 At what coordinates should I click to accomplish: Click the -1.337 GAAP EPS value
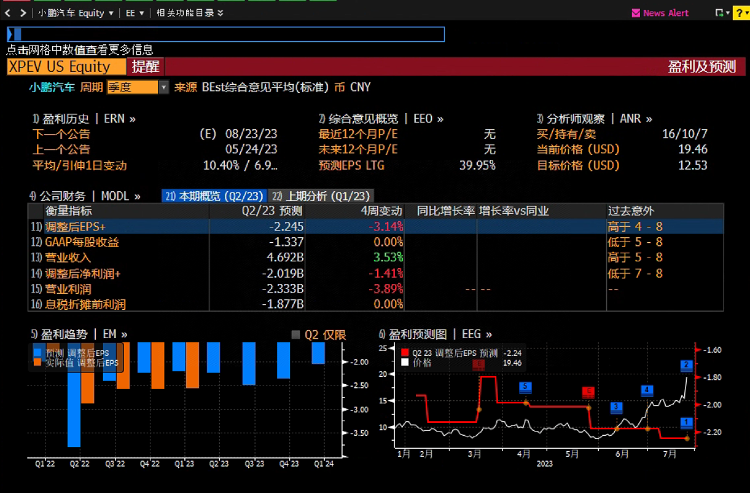click(x=287, y=242)
